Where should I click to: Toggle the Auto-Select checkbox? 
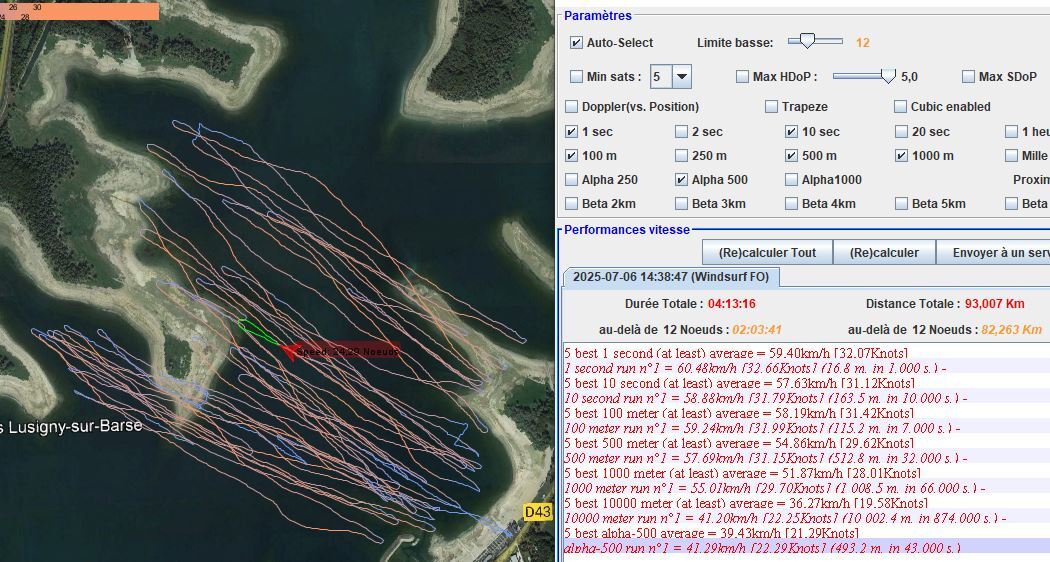[576, 43]
